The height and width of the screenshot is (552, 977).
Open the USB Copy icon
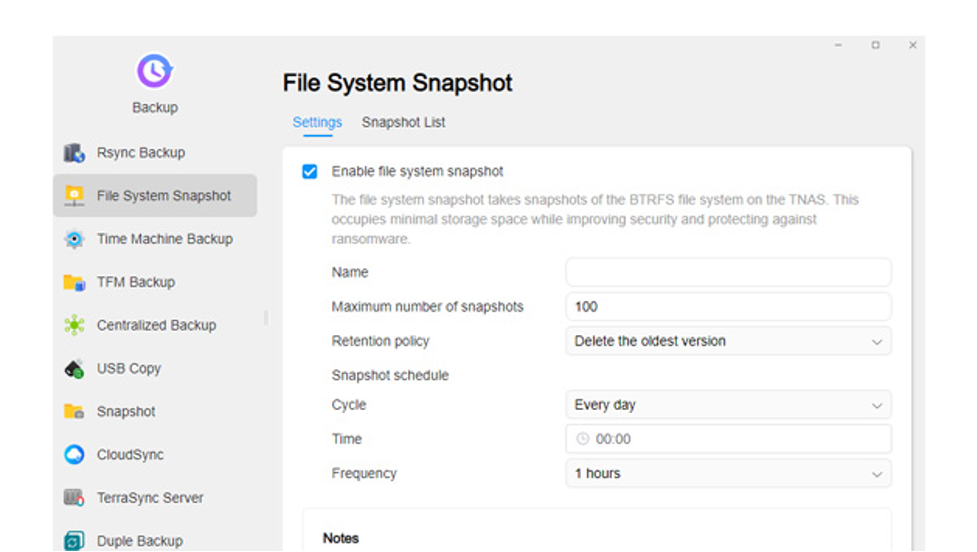pyautogui.click(x=74, y=369)
